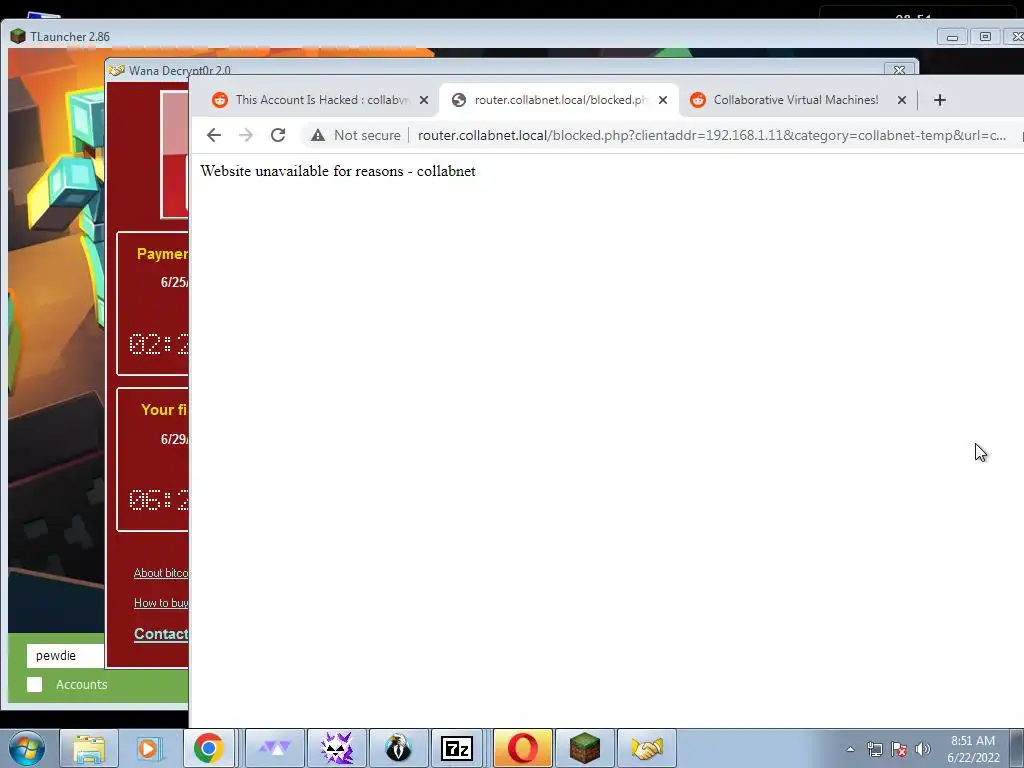Click the TLauncher 2.86 title bar icon
1024x768 pixels.
point(18,37)
